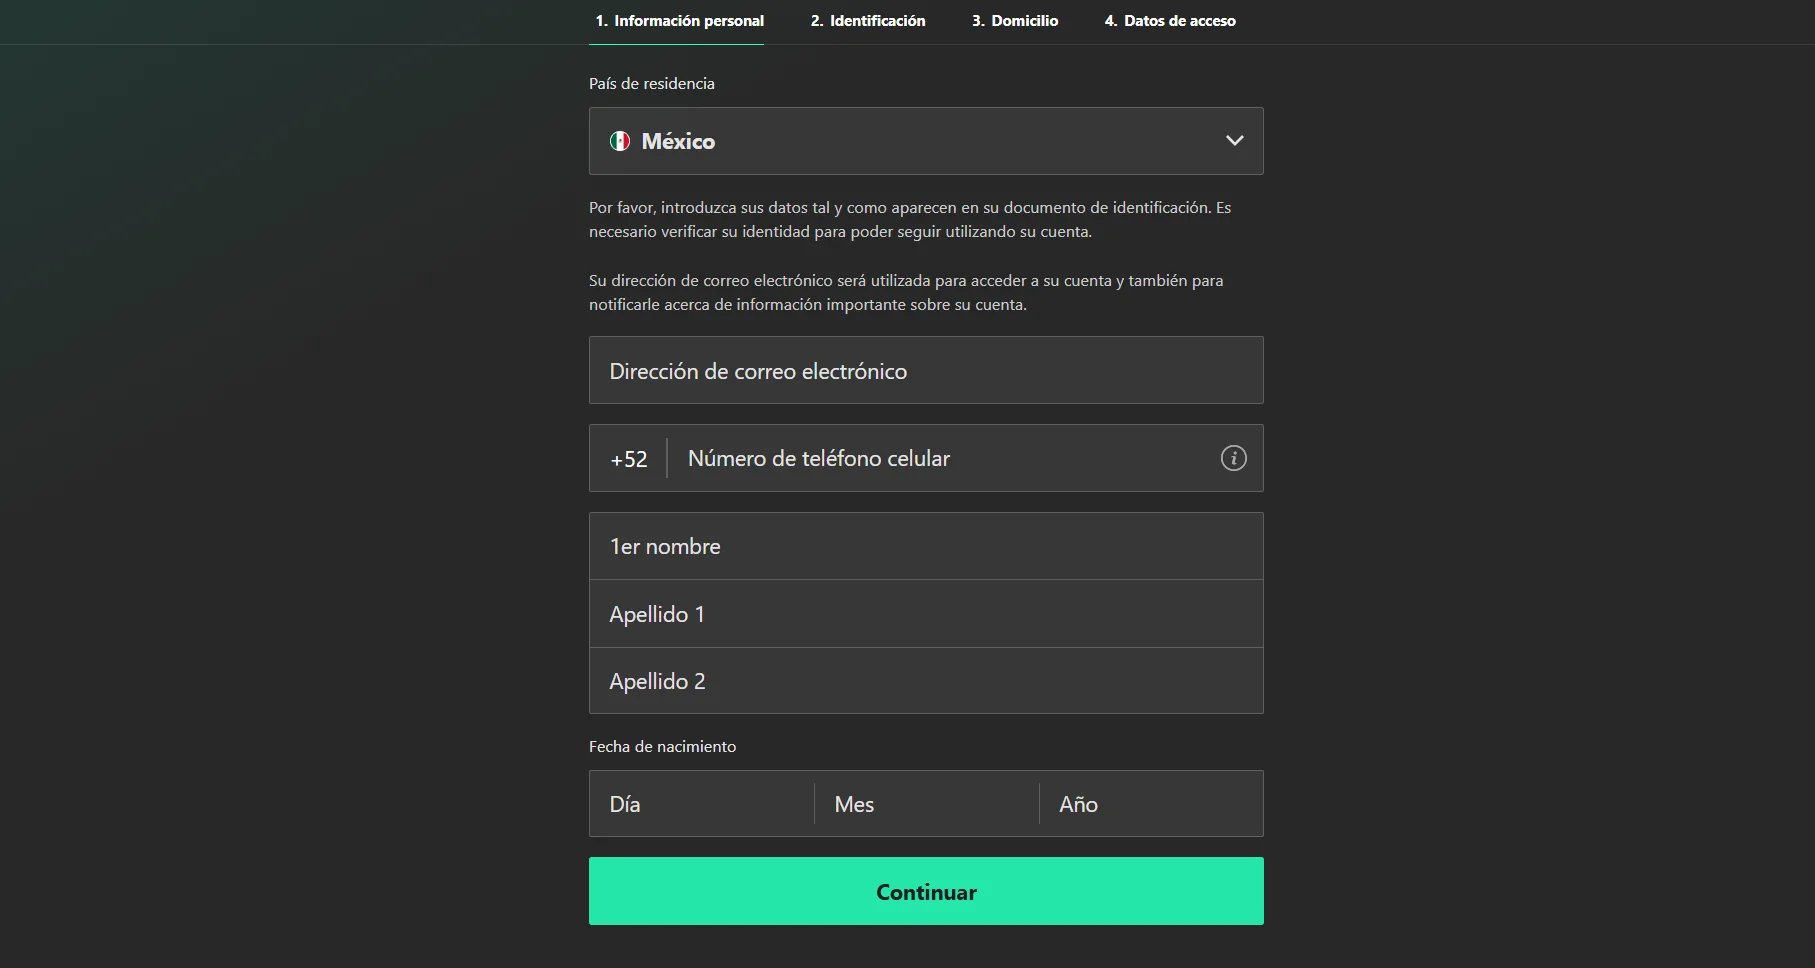This screenshot has width=1815, height=968.
Task: Select the Datos de acceso tab
Action: [1170, 21]
